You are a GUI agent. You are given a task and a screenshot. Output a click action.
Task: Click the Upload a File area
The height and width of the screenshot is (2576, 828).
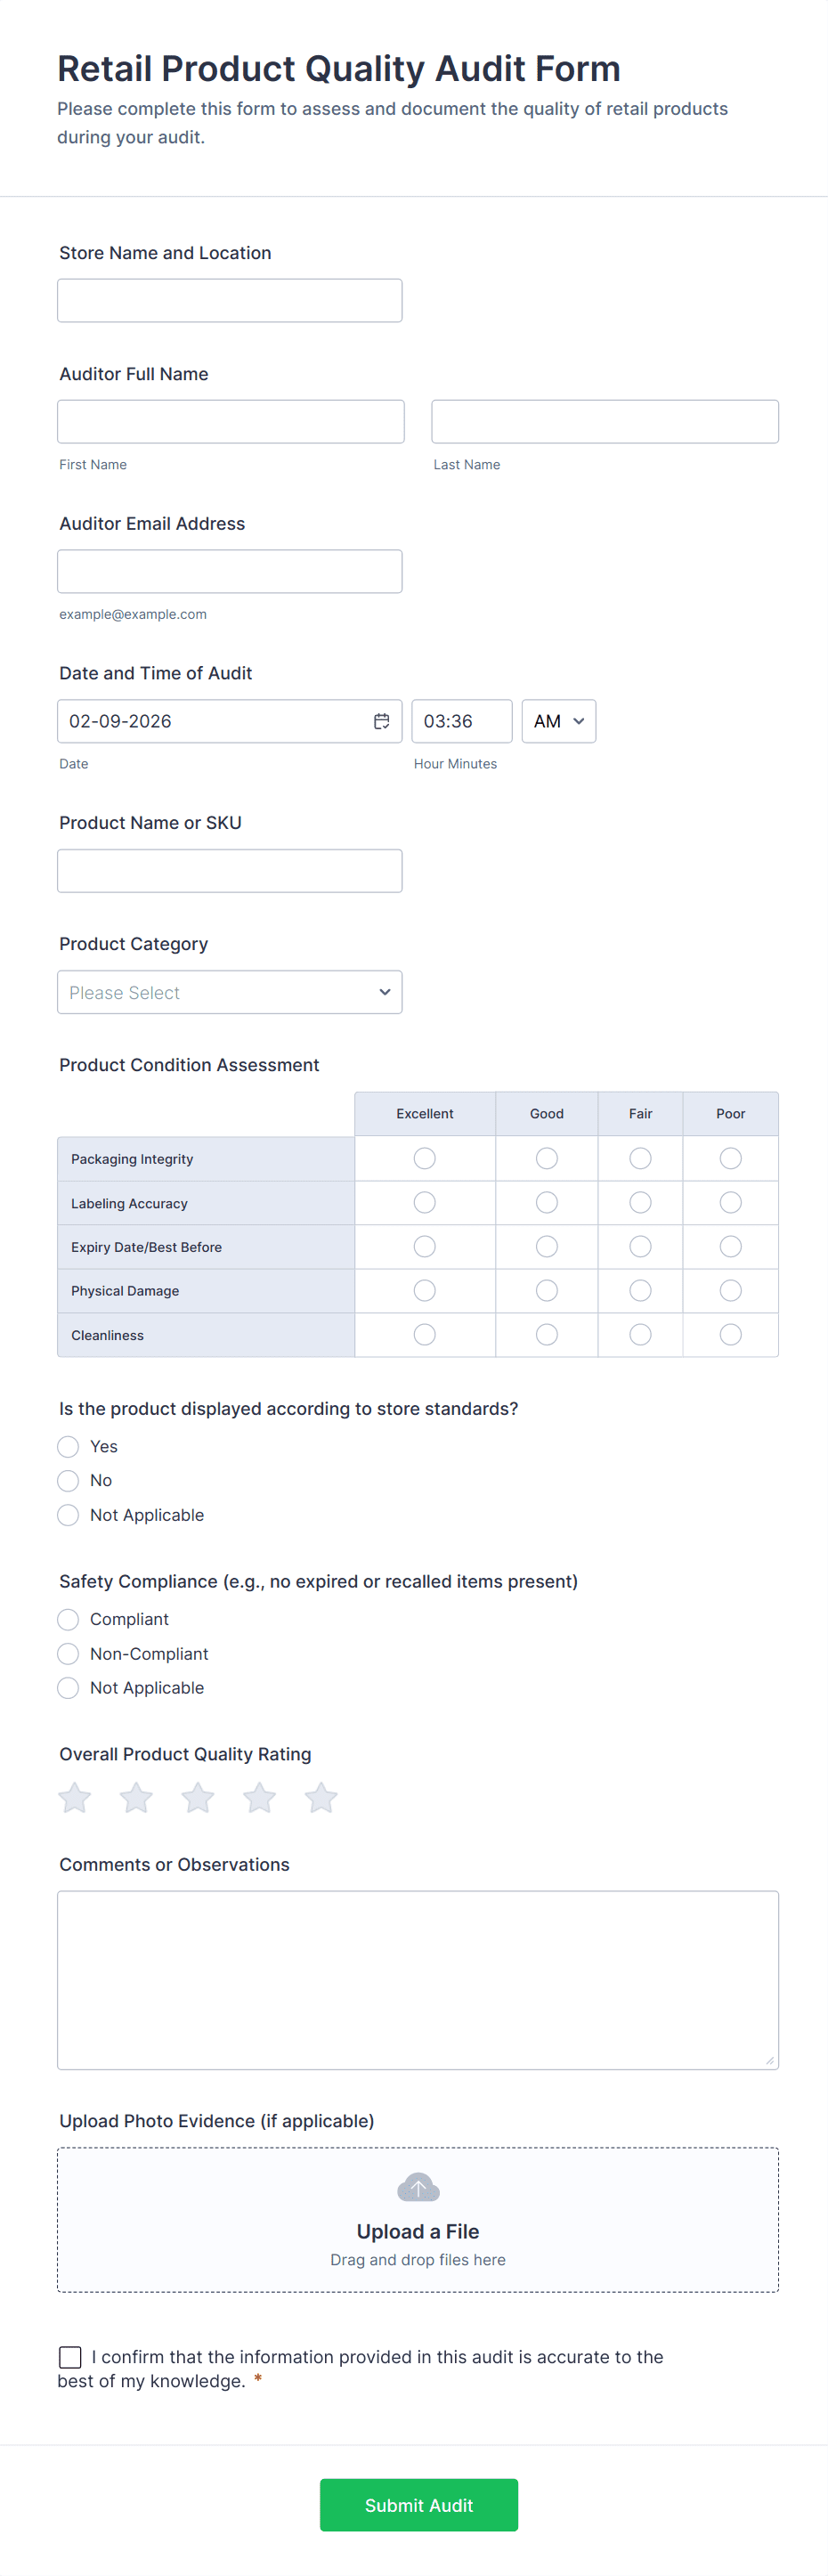[418, 2231]
